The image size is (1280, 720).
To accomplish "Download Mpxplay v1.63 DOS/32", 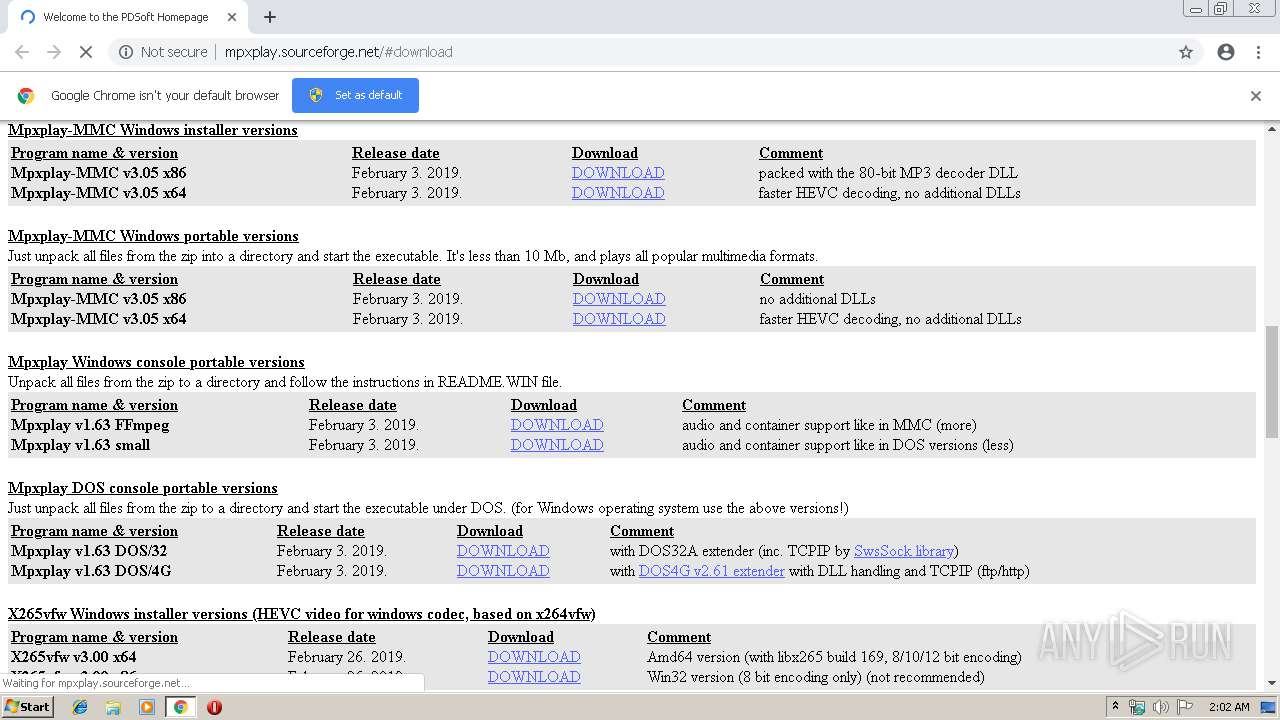I will tap(503, 551).
